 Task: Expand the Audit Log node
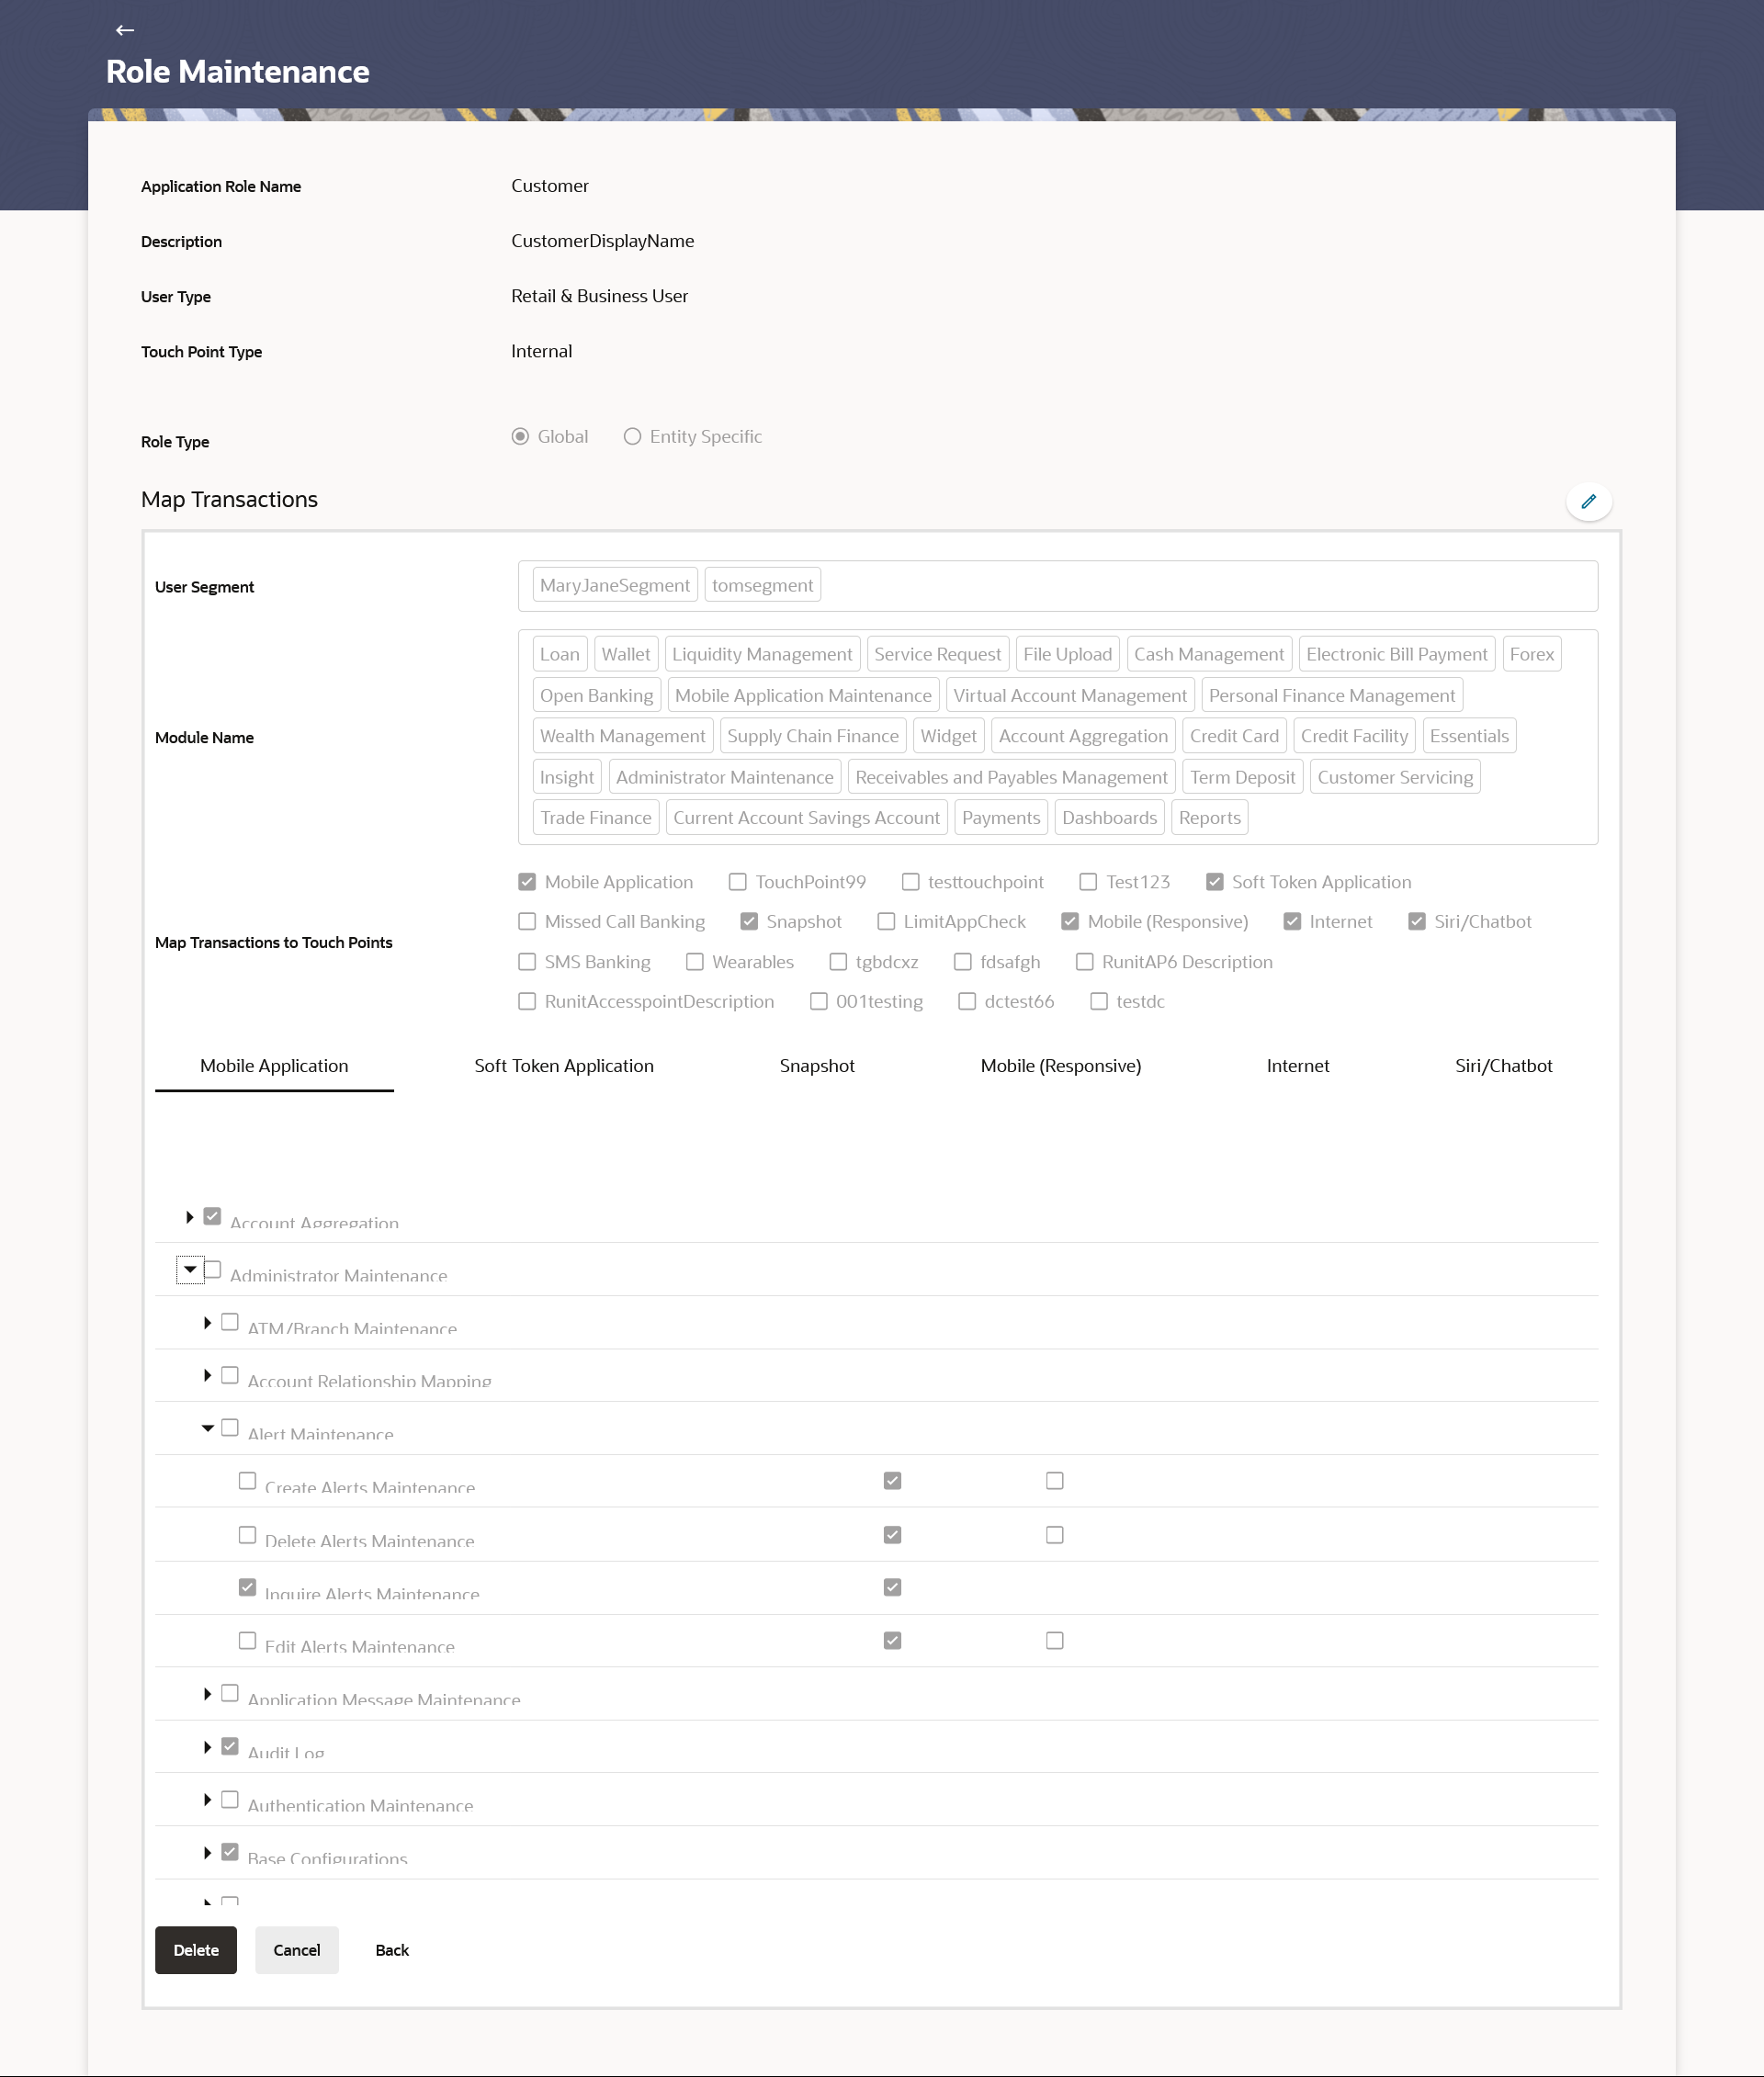coord(207,1746)
